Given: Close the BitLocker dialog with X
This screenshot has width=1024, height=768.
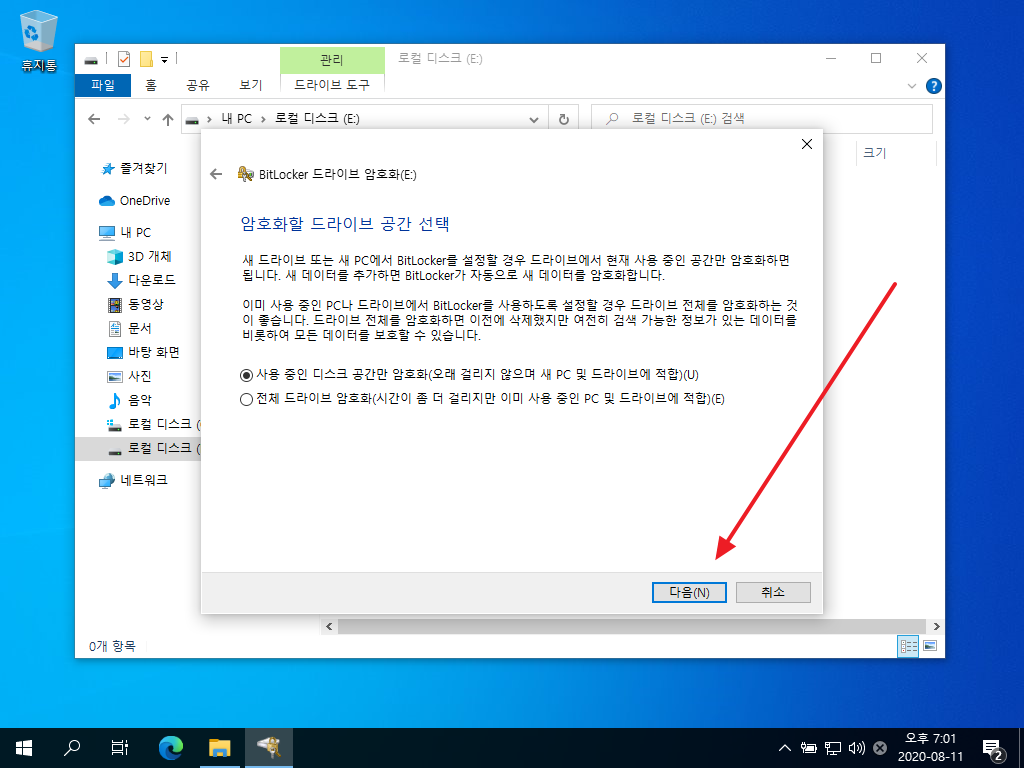Looking at the screenshot, I should click(x=807, y=144).
